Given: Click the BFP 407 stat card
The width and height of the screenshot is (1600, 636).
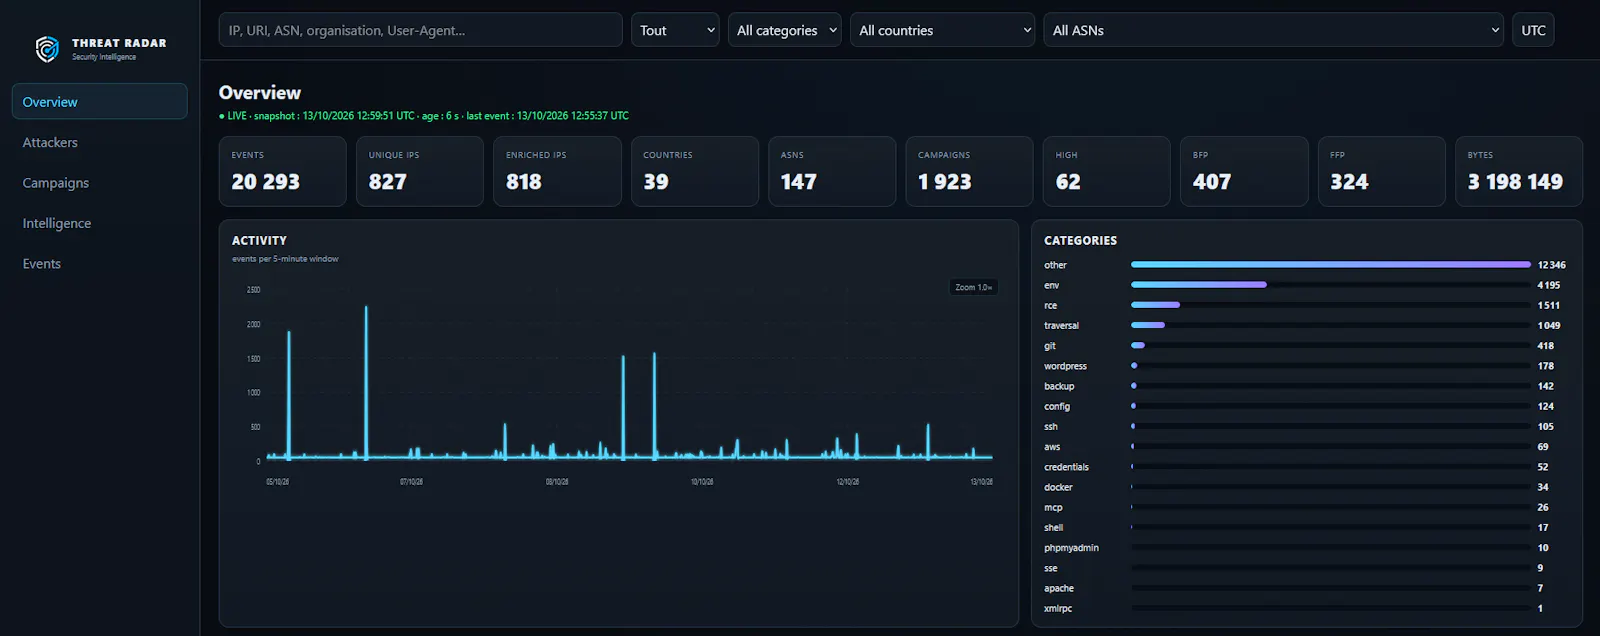Looking at the screenshot, I should tap(1244, 171).
